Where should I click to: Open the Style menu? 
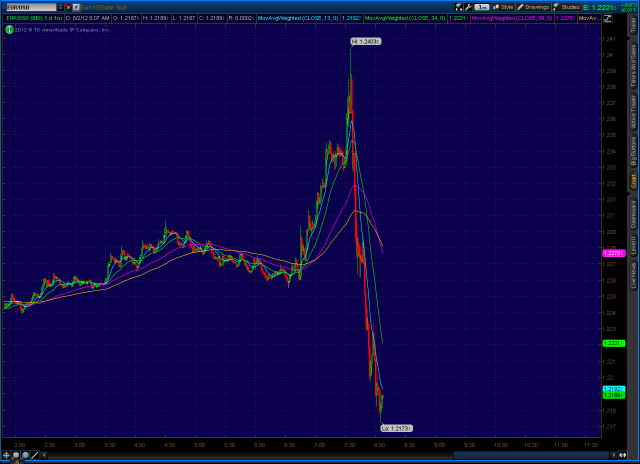(x=503, y=7)
